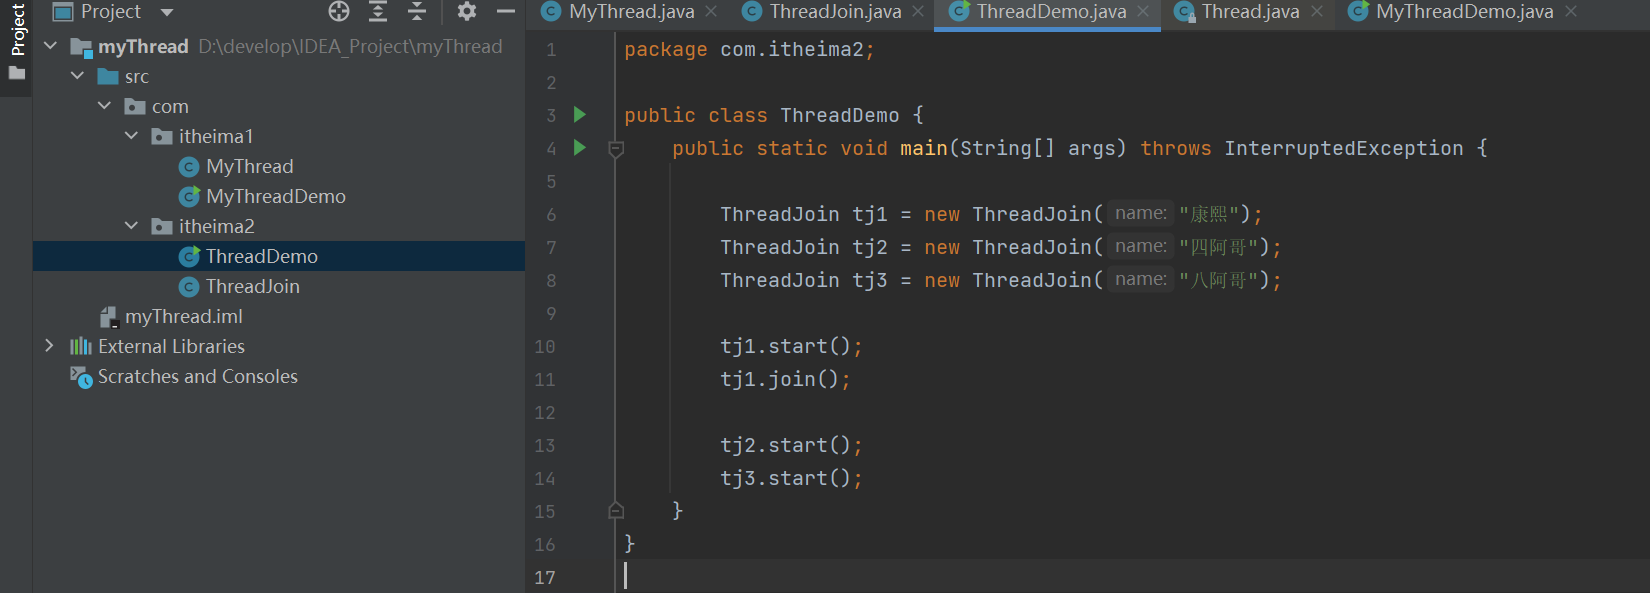Click fold end marker on line 15
The image size is (1650, 593).
click(616, 511)
